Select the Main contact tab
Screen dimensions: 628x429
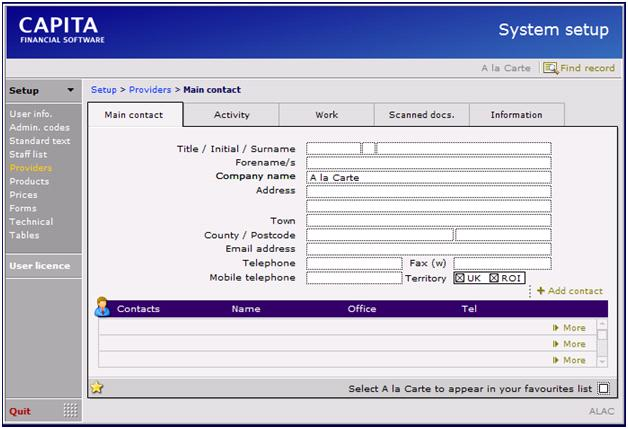coord(135,115)
